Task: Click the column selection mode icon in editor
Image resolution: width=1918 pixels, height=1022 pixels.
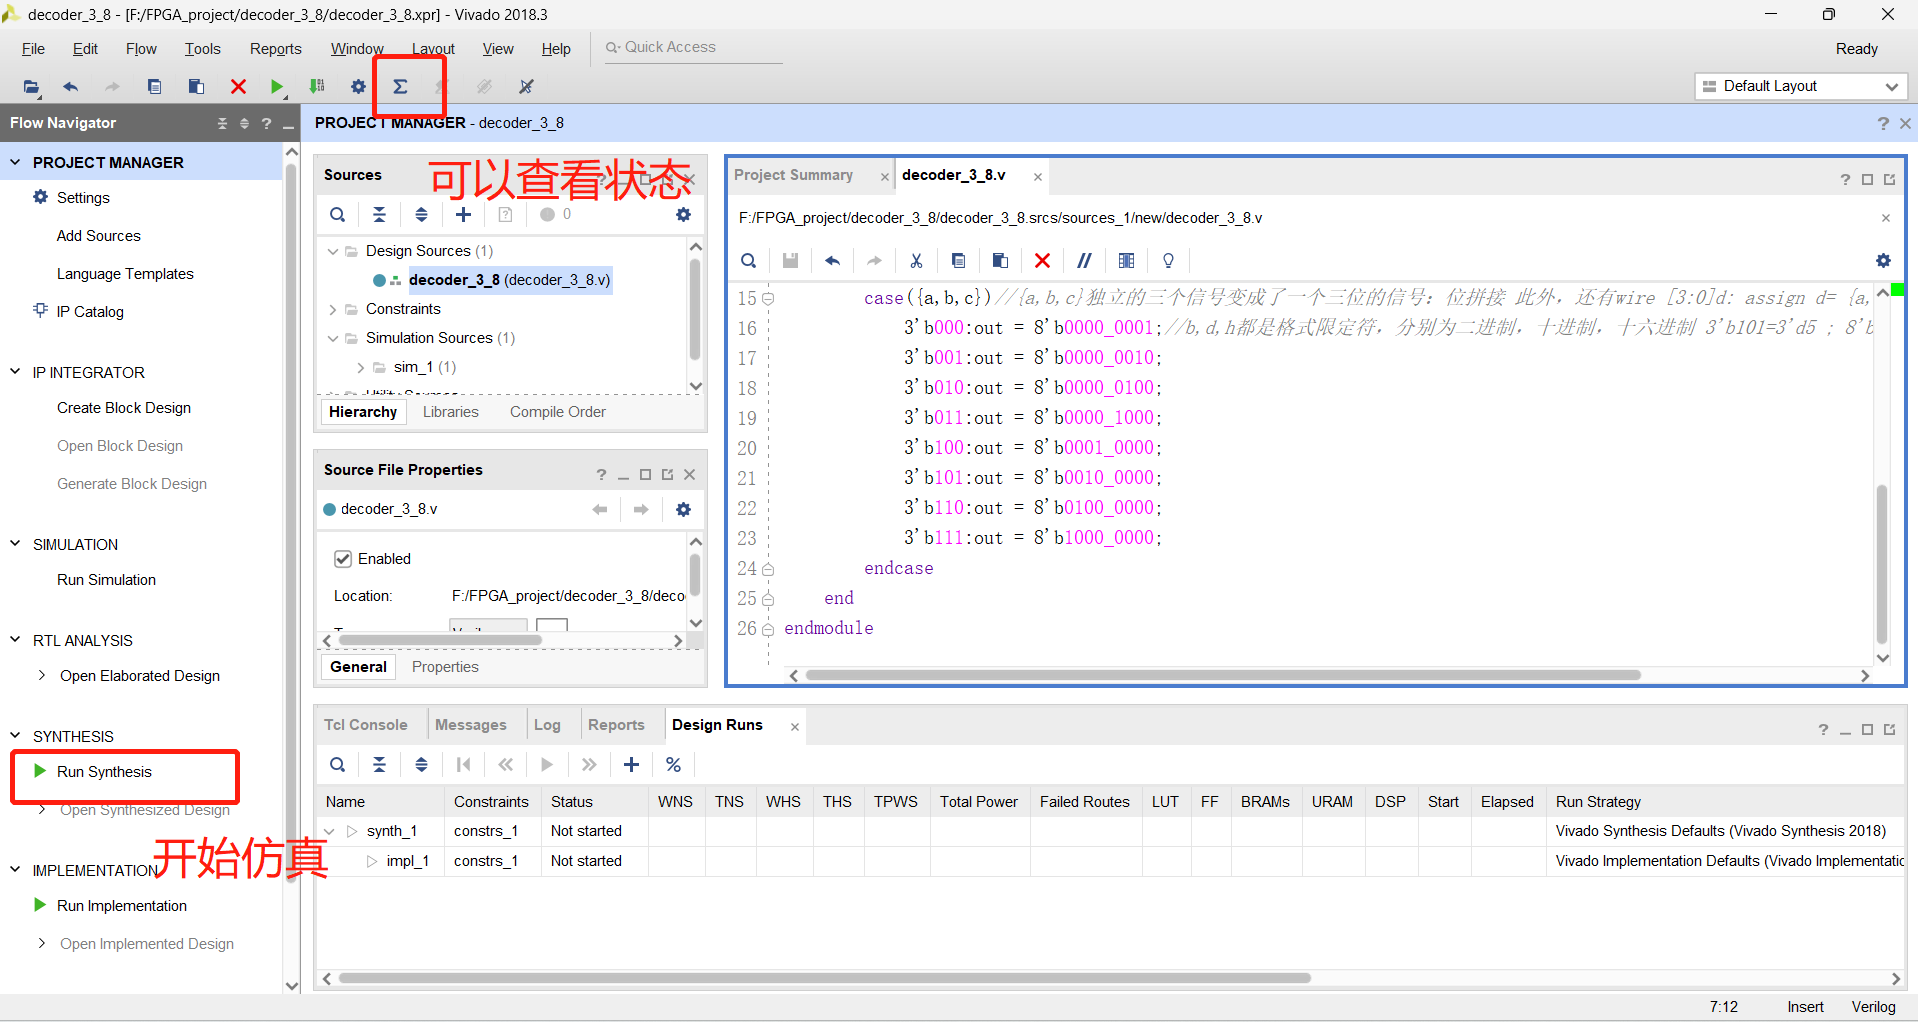Action: (x=1126, y=261)
